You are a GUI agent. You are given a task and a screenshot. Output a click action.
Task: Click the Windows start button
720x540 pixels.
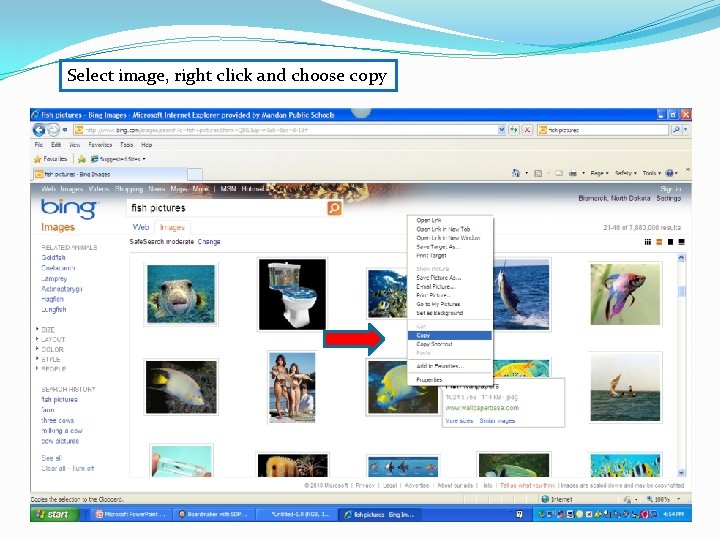[53, 515]
